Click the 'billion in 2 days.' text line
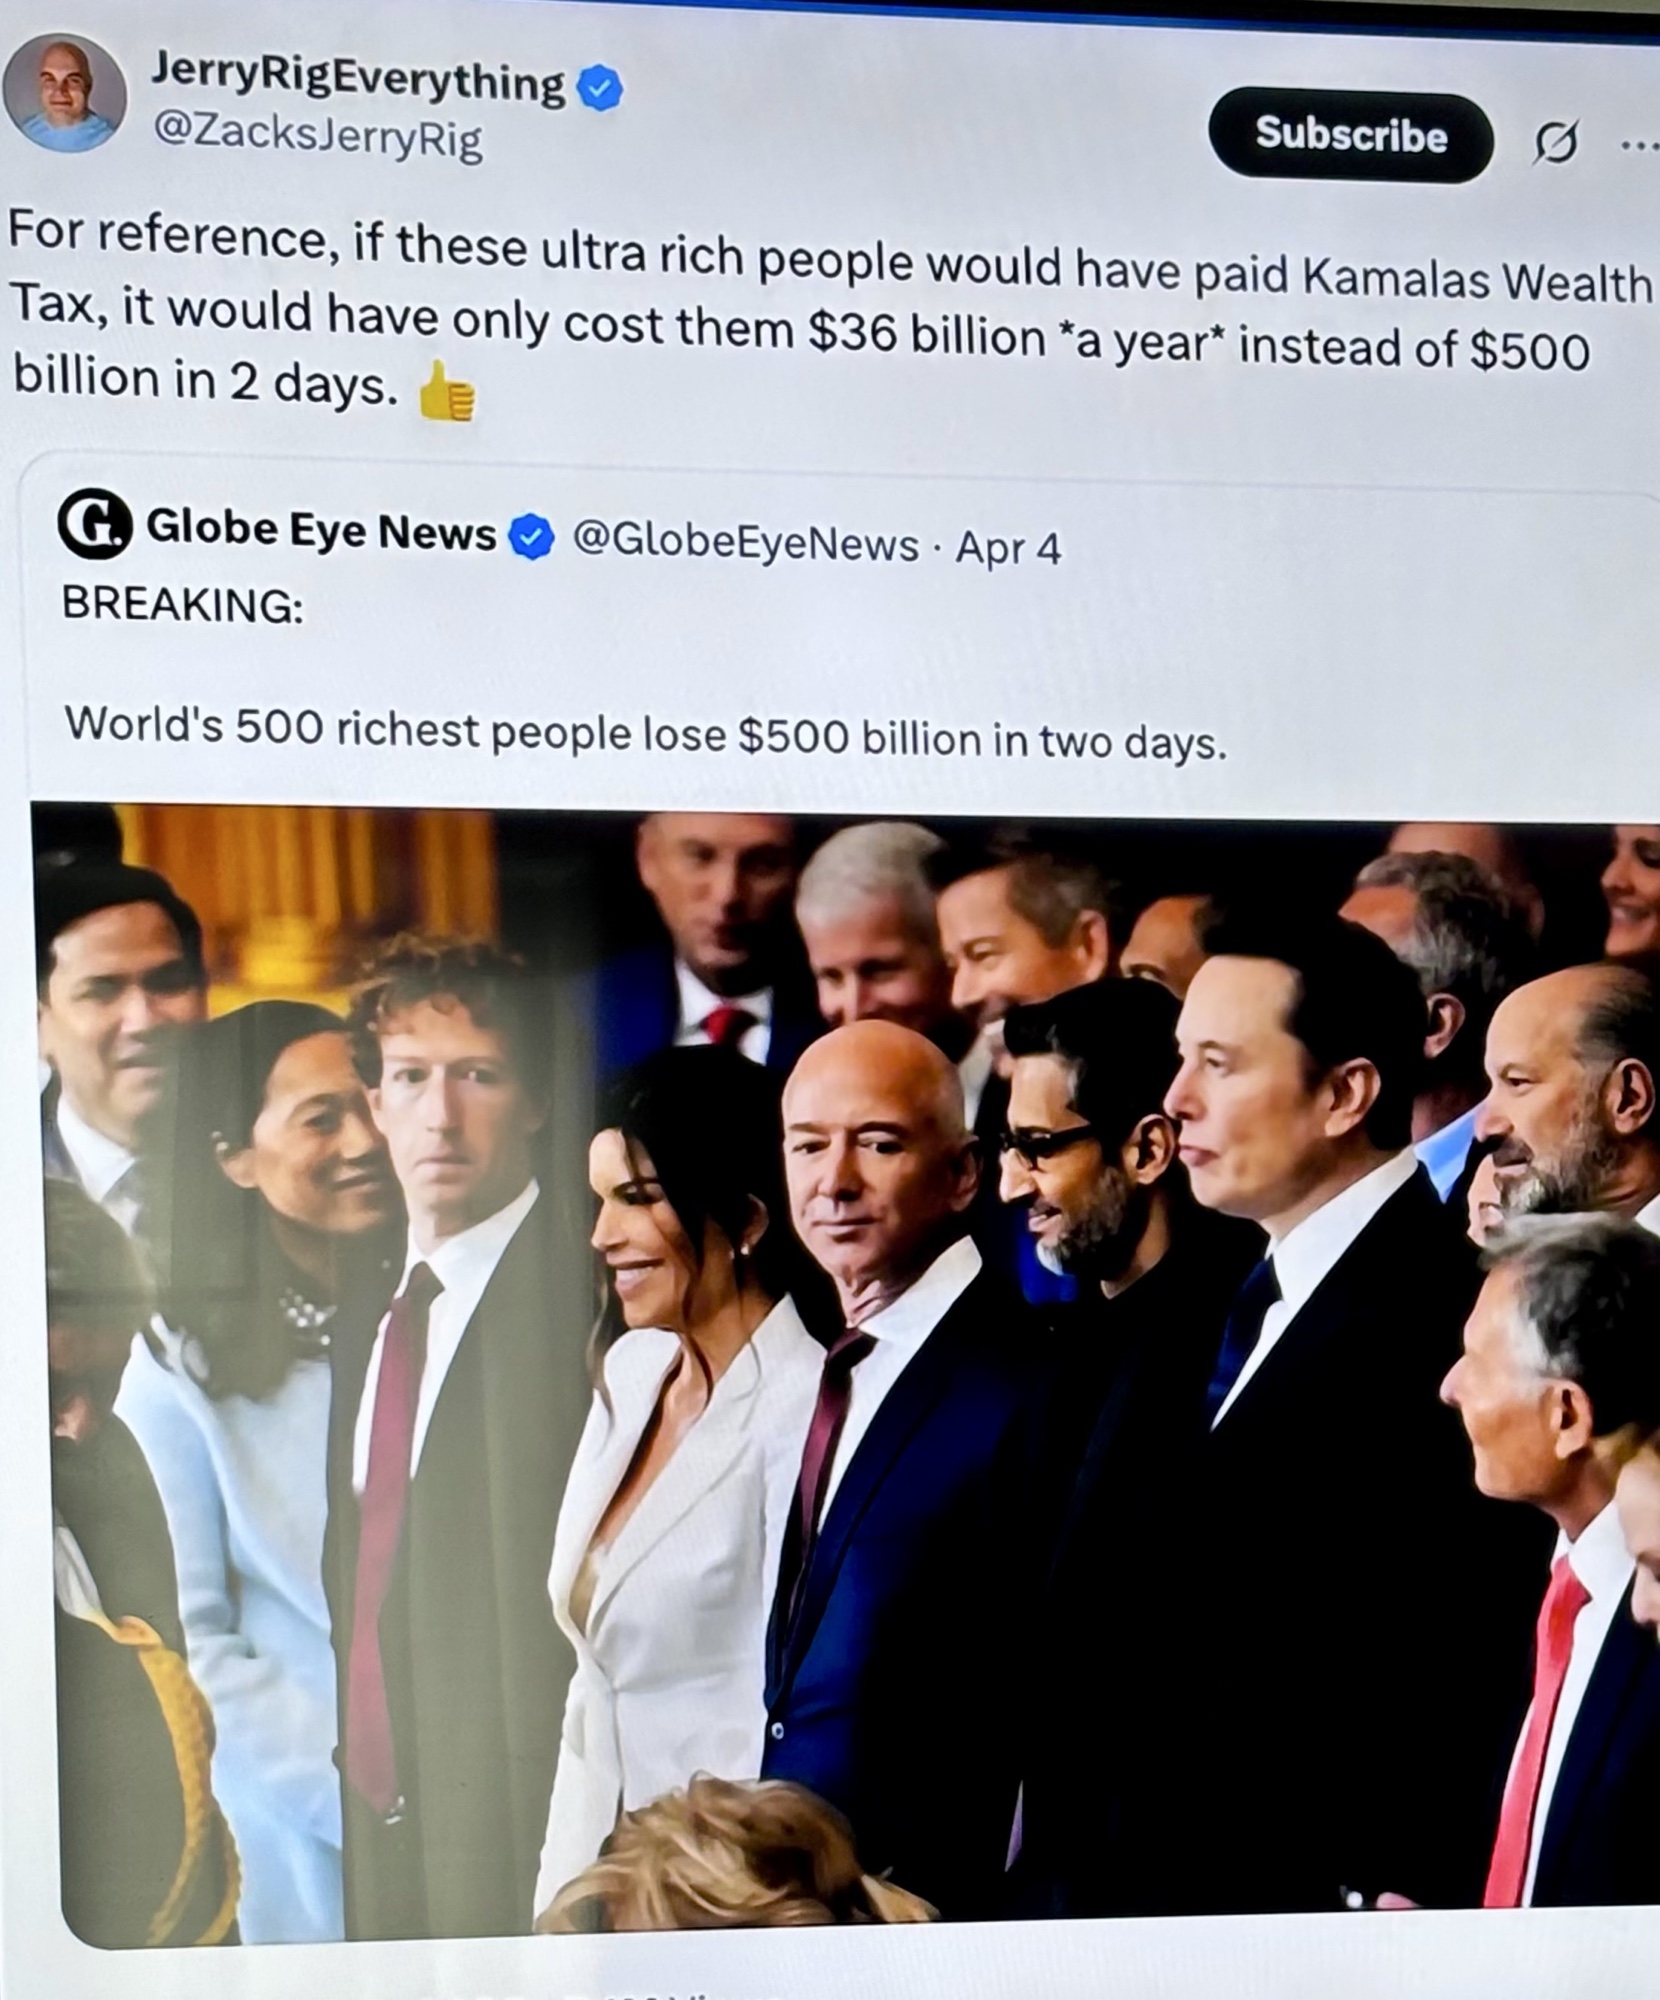Image resolution: width=1660 pixels, height=2000 pixels. (x=206, y=381)
